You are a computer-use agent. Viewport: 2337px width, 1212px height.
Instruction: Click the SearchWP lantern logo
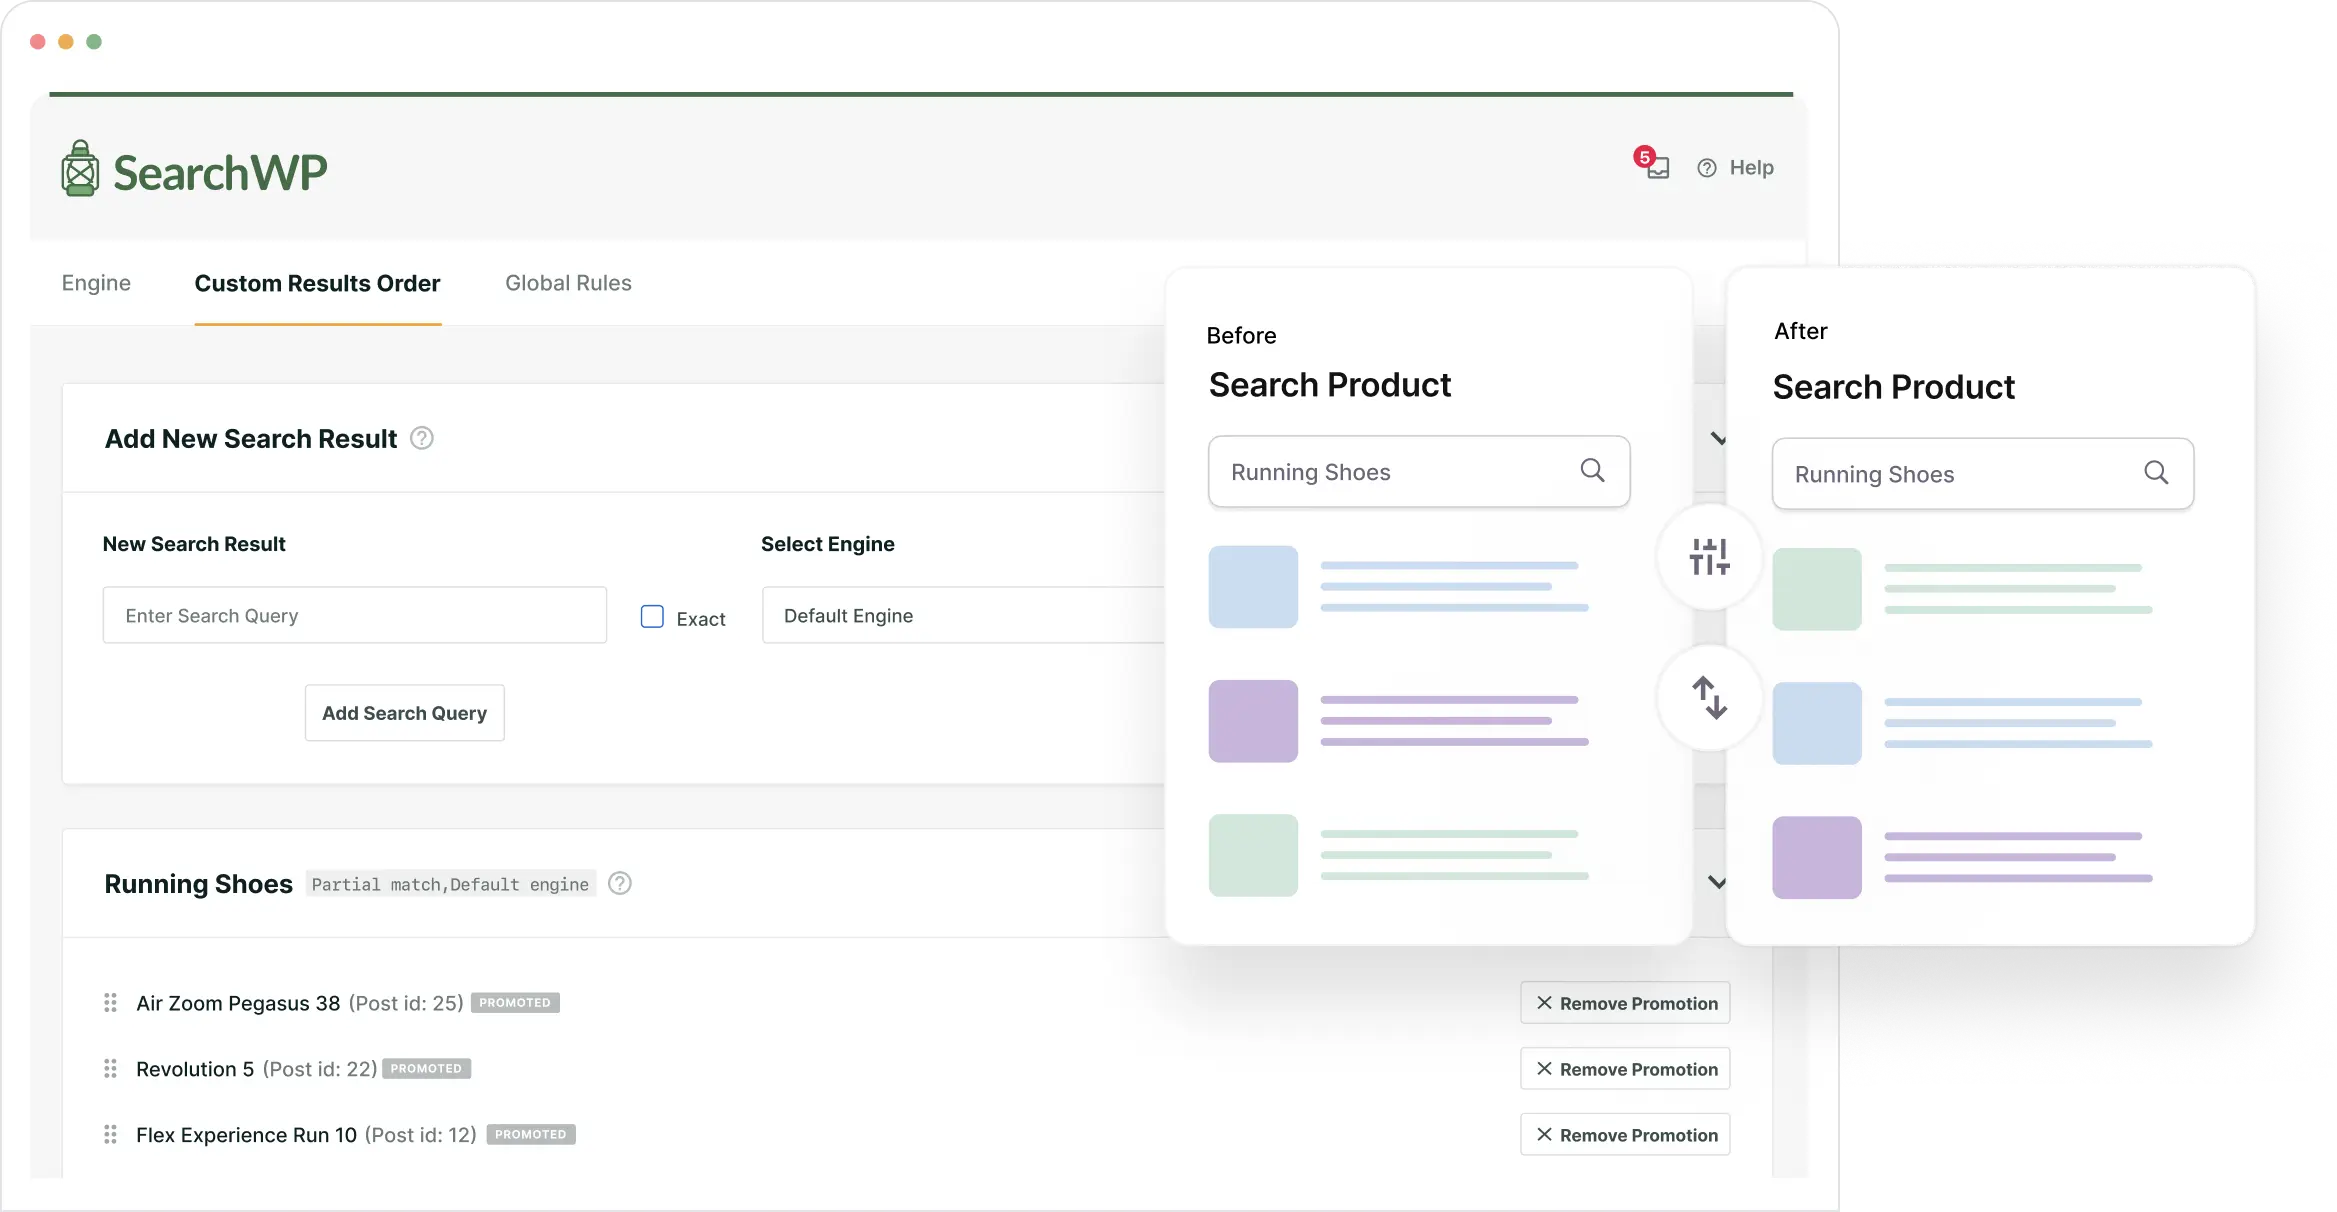pyautogui.click(x=80, y=168)
